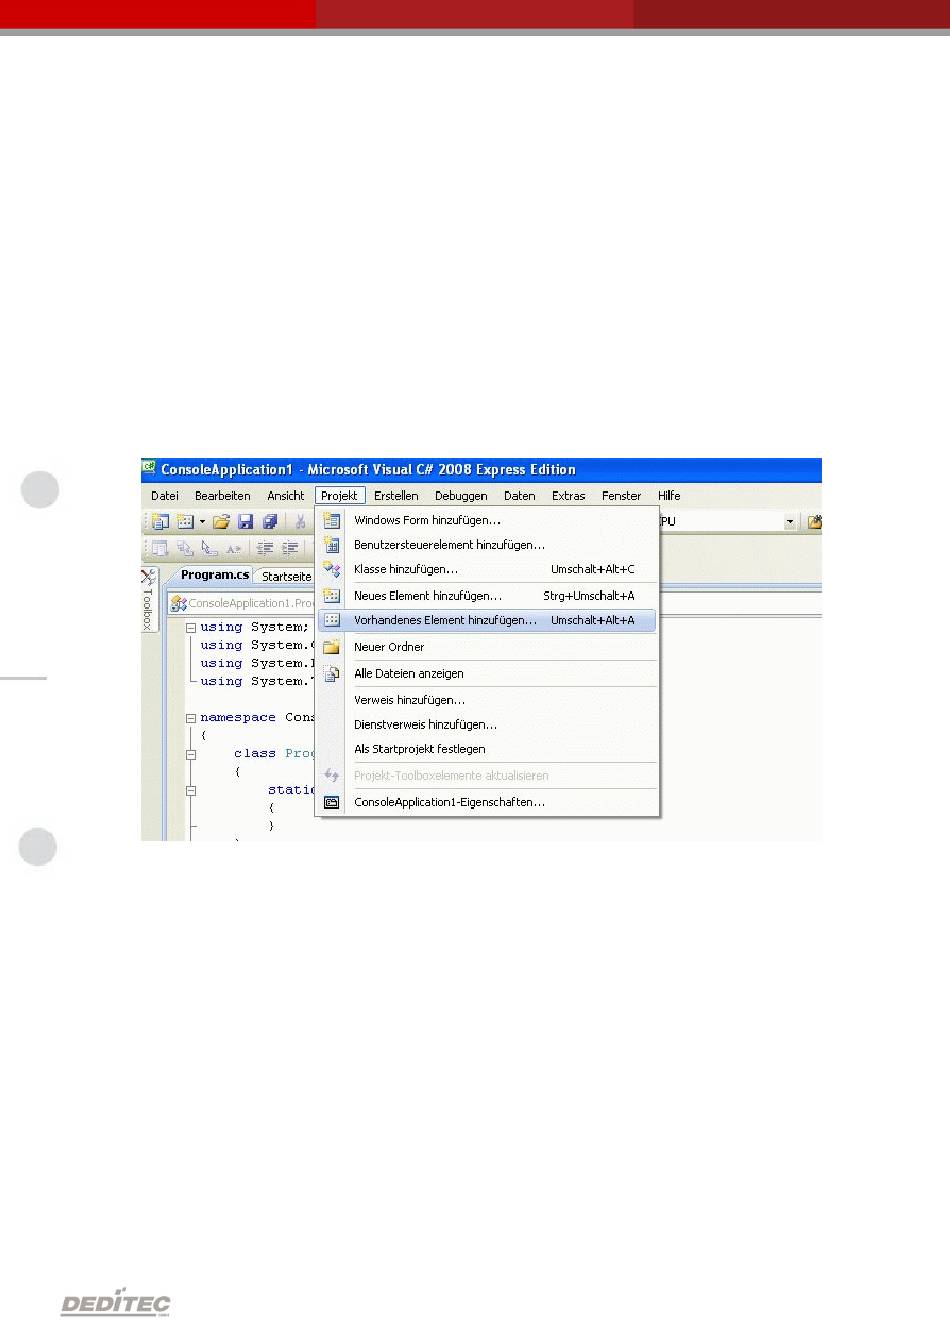Switch to the Program.cs tab
The width and height of the screenshot is (950, 1344).
214,575
